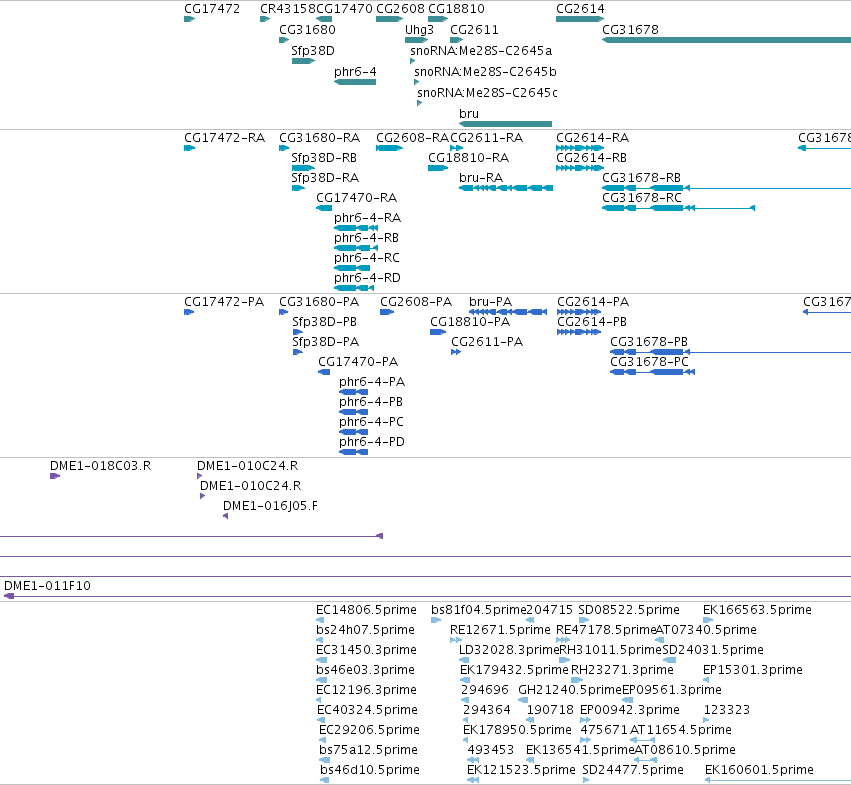Select the bru gene label

point(469,114)
